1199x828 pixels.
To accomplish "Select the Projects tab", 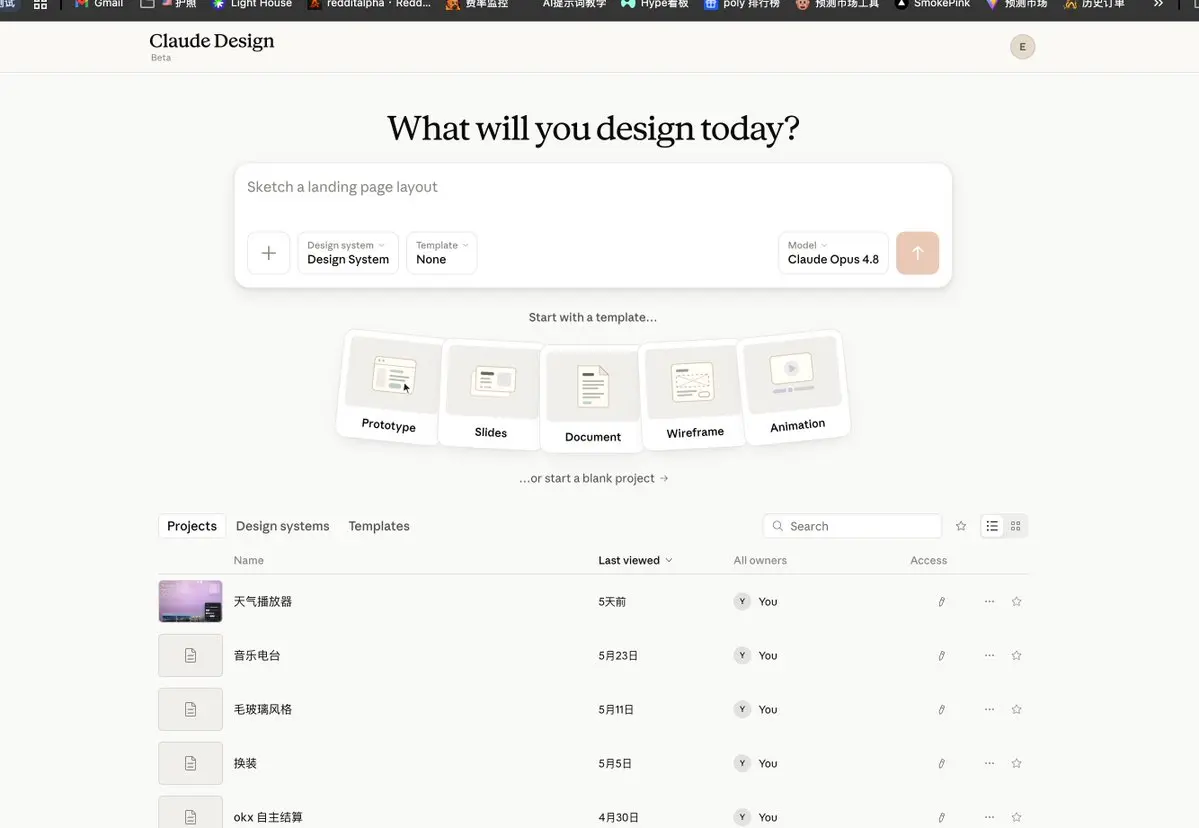I will click(192, 526).
